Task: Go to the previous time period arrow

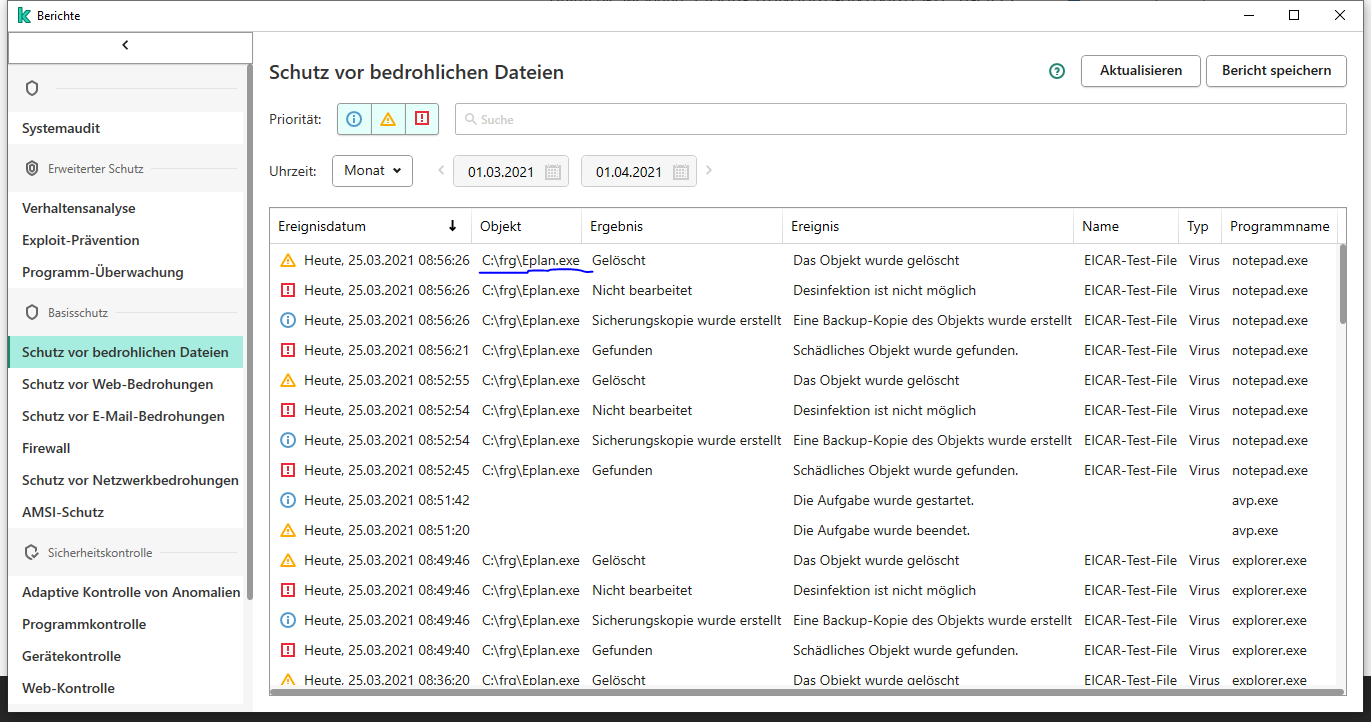Action: click(441, 171)
